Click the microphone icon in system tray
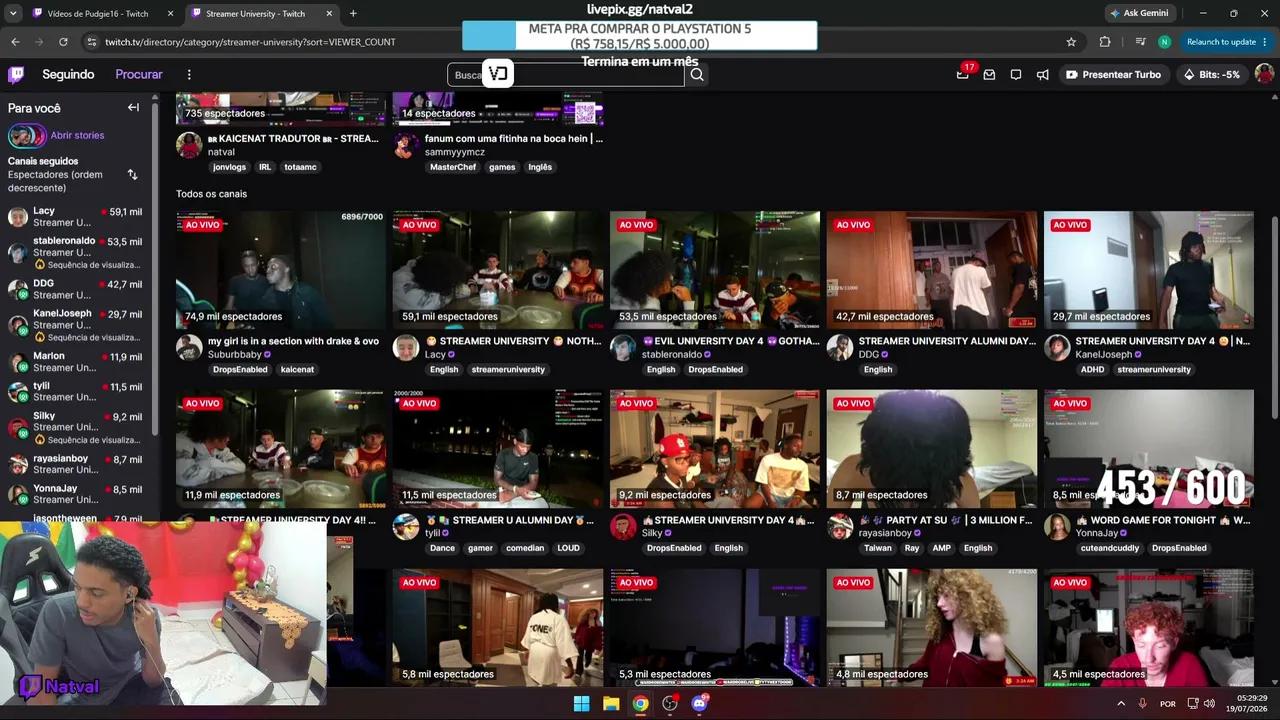 click(x=1143, y=704)
